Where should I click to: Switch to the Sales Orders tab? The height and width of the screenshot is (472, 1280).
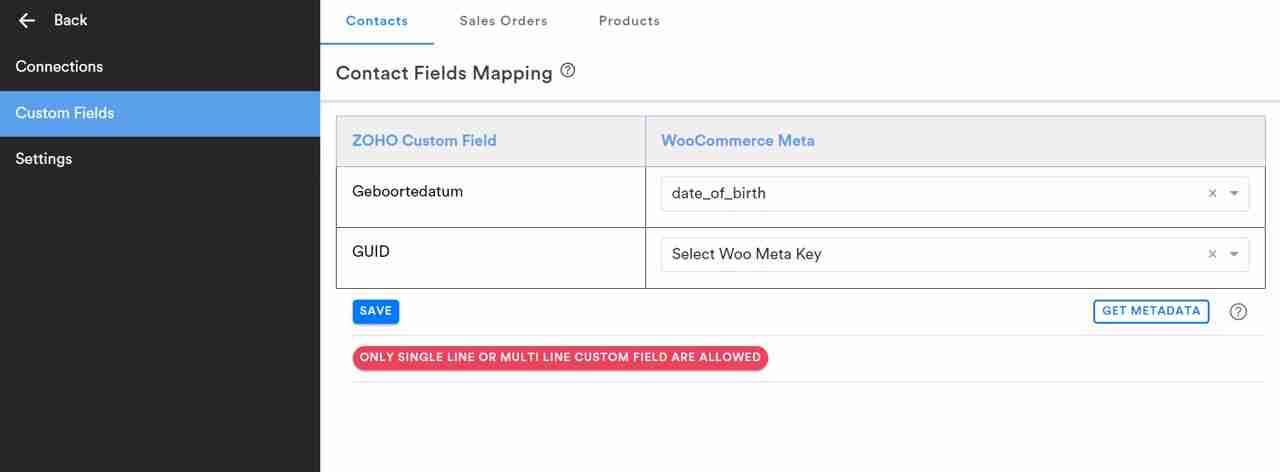click(503, 21)
